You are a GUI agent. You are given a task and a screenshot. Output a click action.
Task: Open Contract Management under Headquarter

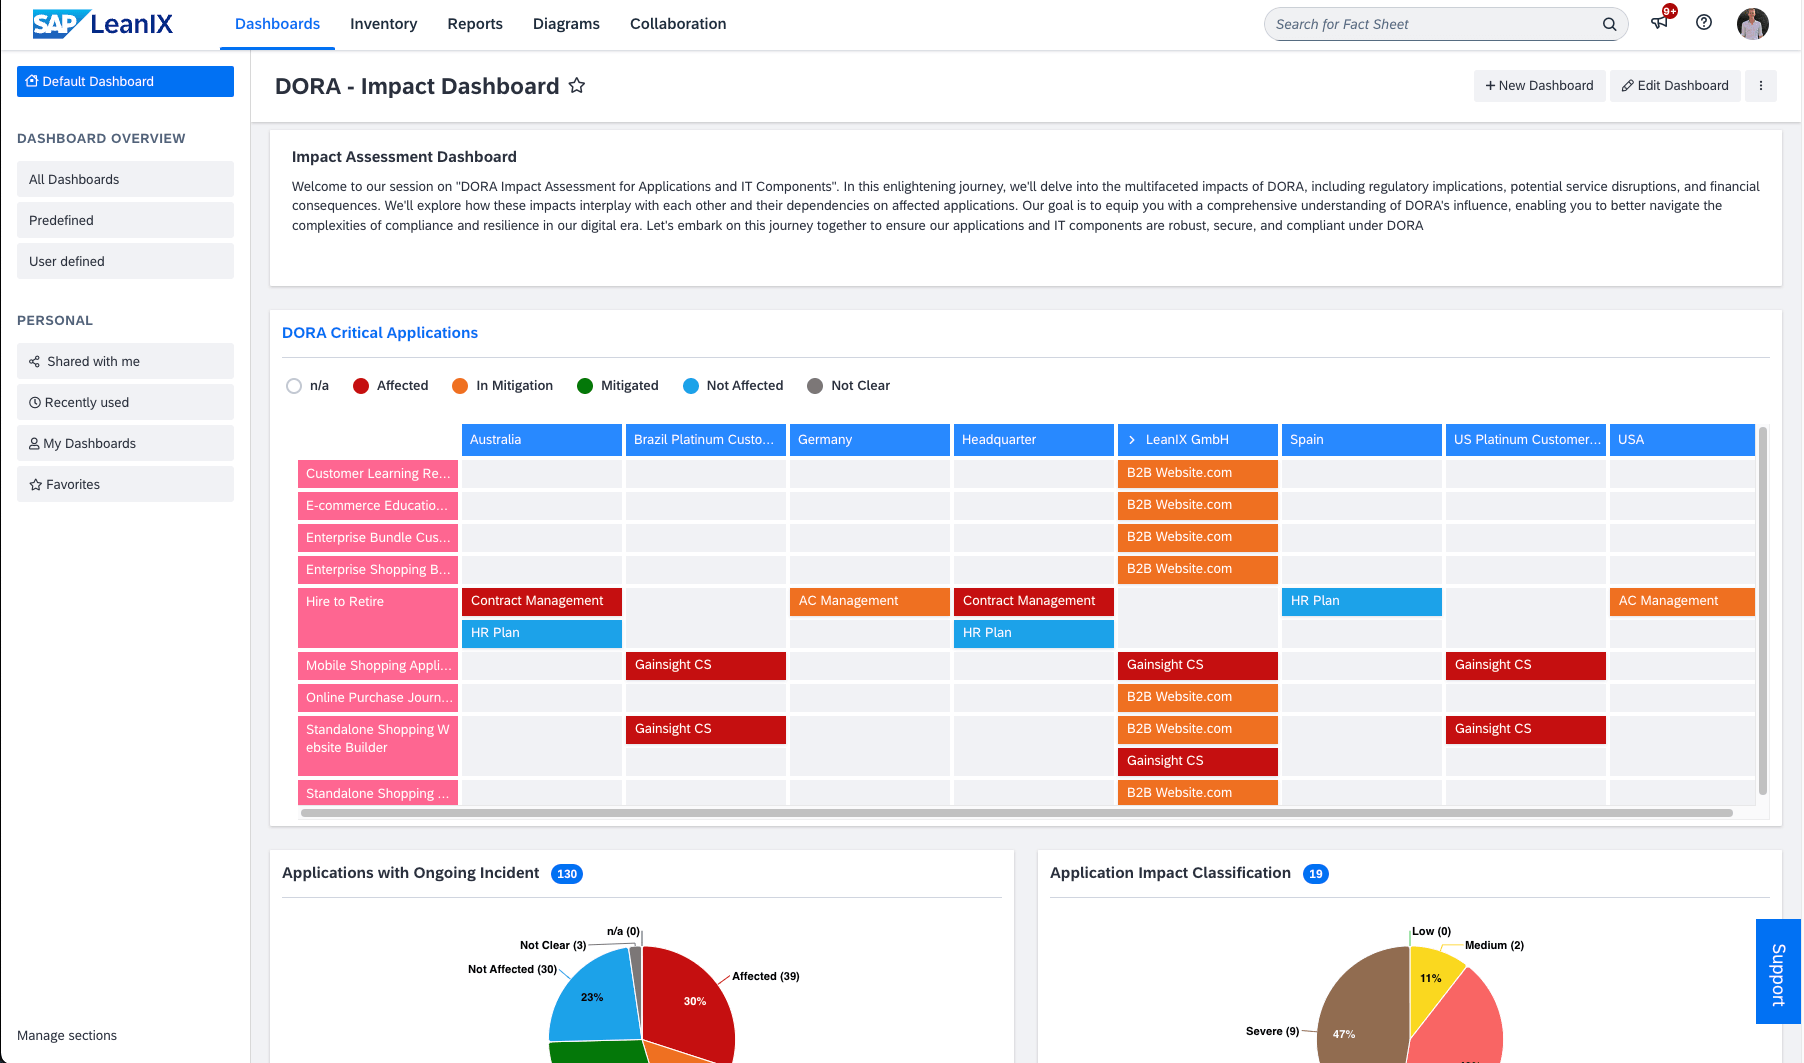pos(1034,602)
